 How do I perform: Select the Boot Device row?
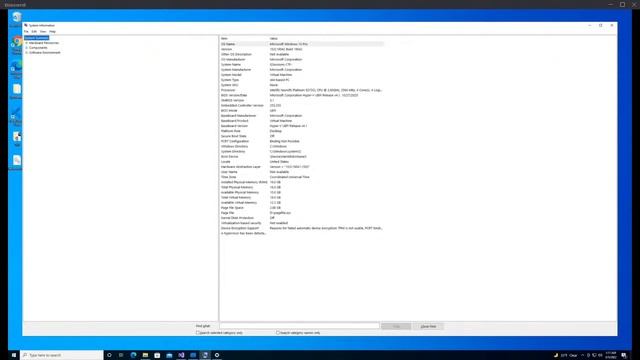pyautogui.click(x=302, y=157)
